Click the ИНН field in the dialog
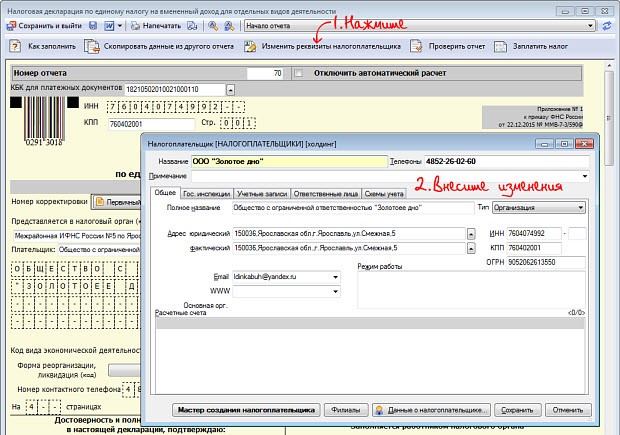The height and width of the screenshot is (435, 620). click(534, 234)
